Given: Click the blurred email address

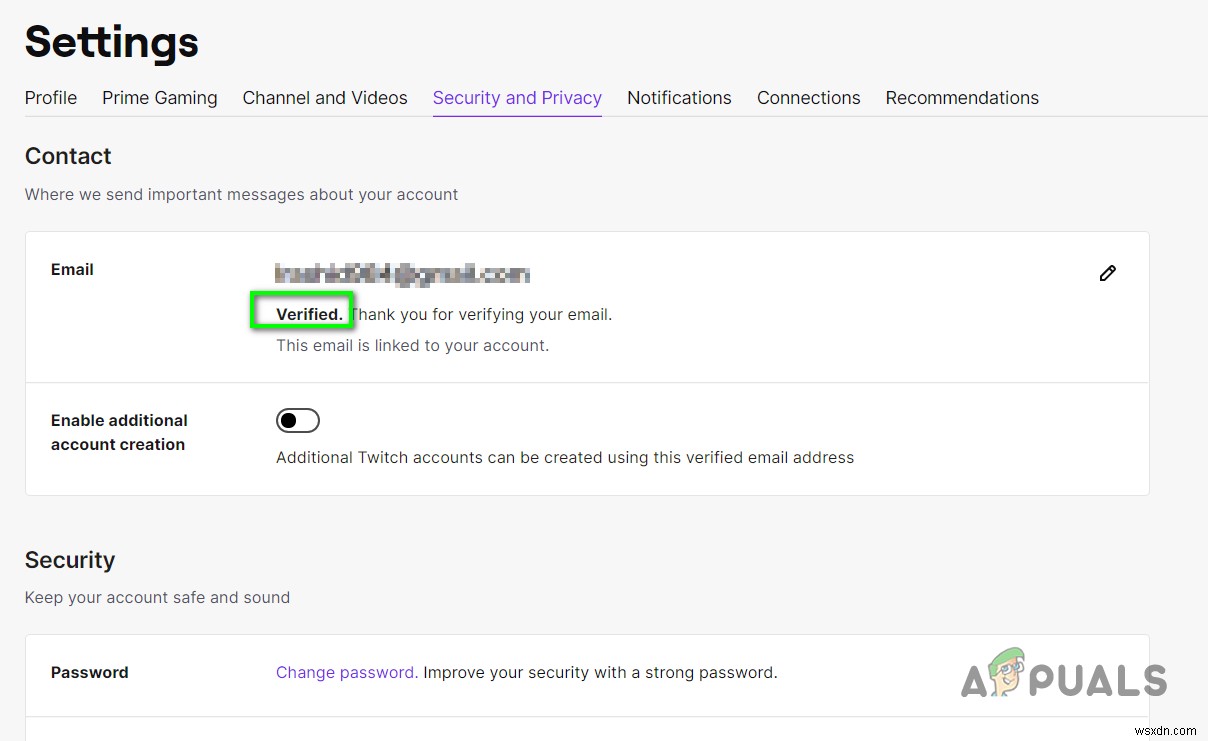Looking at the screenshot, I should (x=402, y=274).
